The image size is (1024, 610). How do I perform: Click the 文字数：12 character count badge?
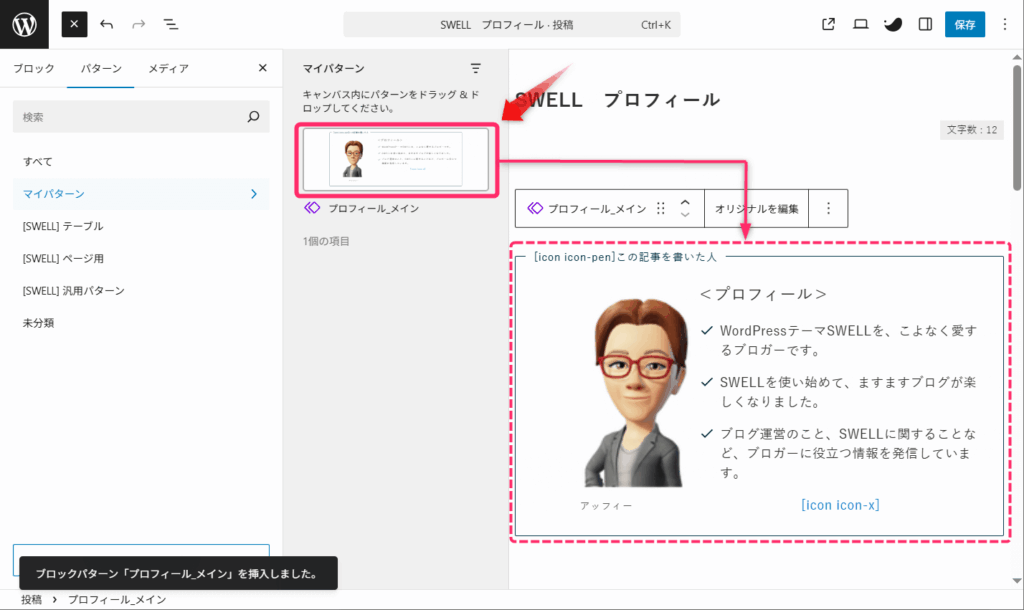[972, 129]
